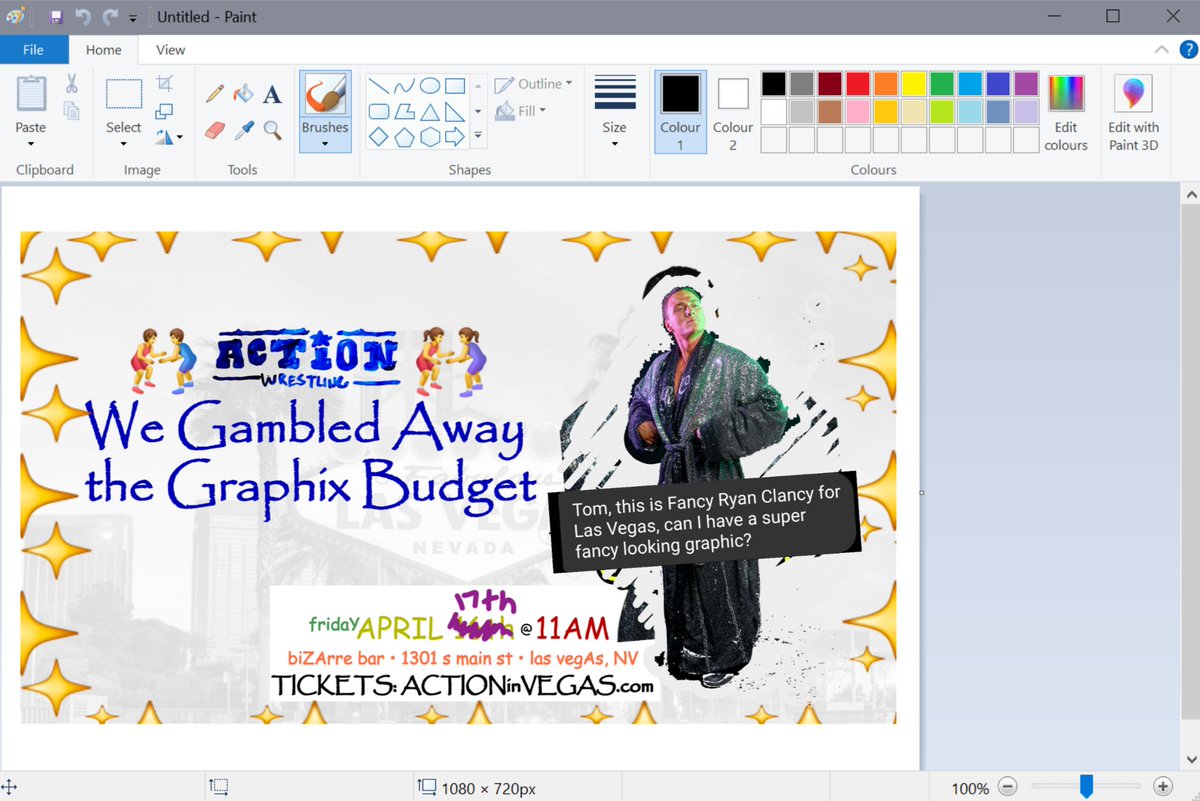Image resolution: width=1200 pixels, height=801 pixels.
Task: Pick the red colour swatch
Action: coord(857,84)
